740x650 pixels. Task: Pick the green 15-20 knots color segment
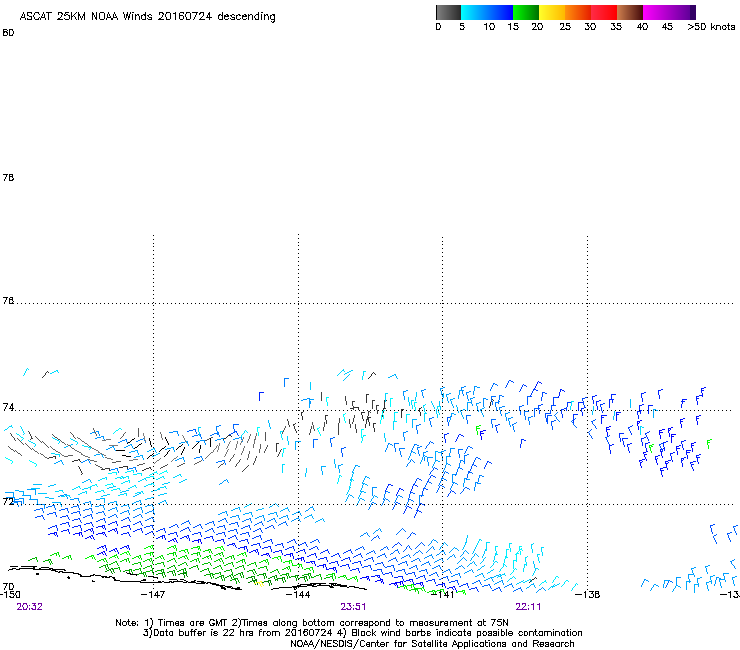click(526, 12)
